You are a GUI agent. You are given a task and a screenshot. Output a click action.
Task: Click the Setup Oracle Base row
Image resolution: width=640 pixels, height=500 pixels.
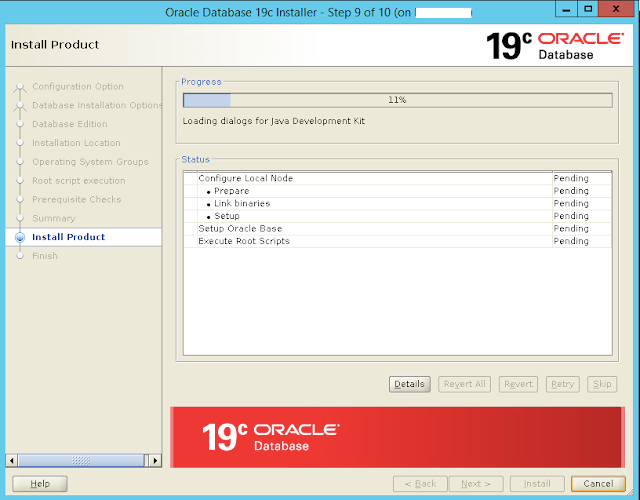coord(398,229)
